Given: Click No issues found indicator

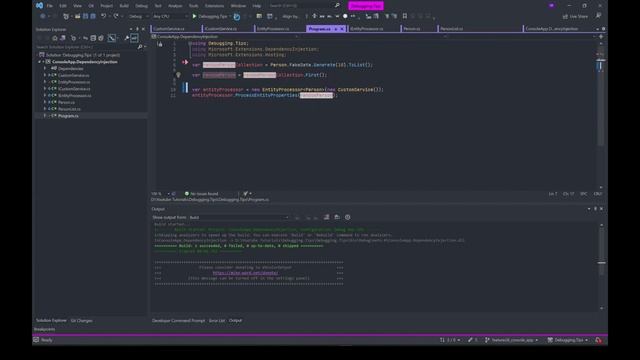Looking at the screenshot, I should (x=202, y=193).
